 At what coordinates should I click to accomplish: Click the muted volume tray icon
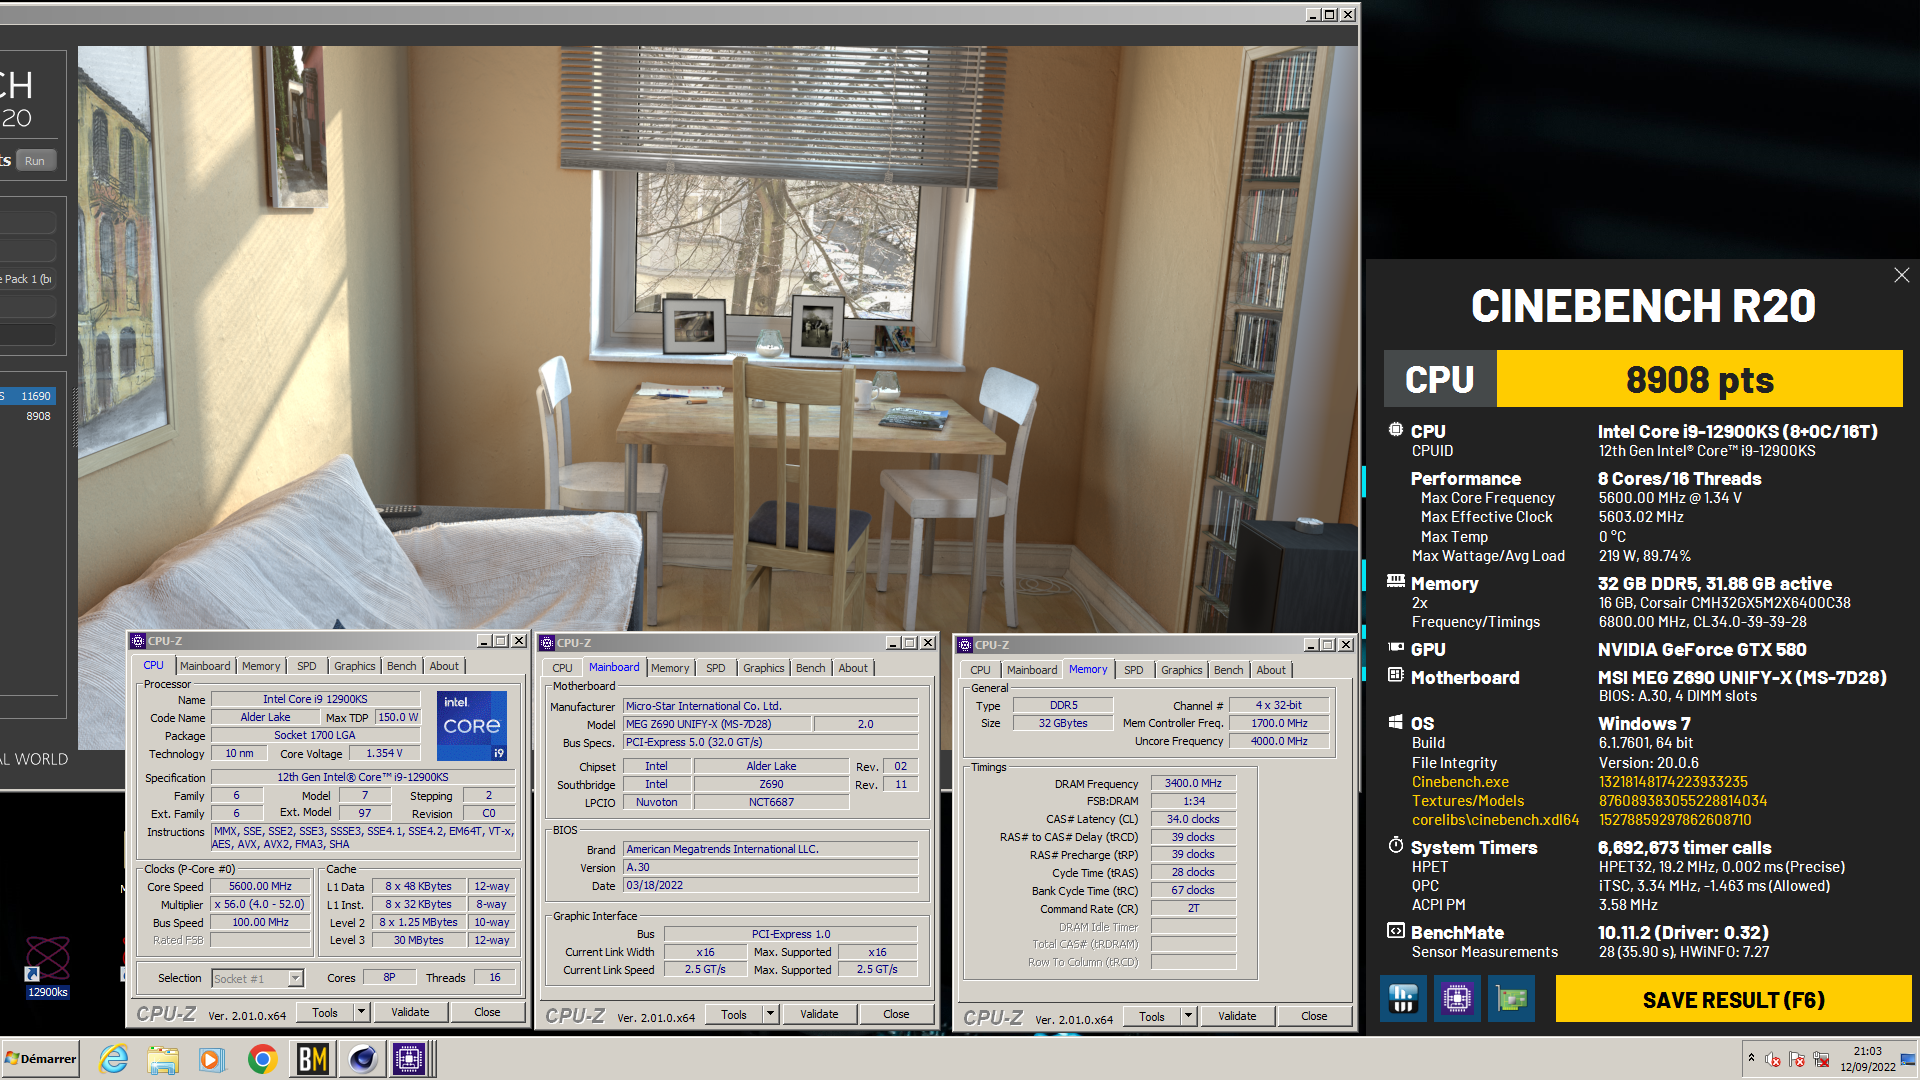coord(1773,1060)
